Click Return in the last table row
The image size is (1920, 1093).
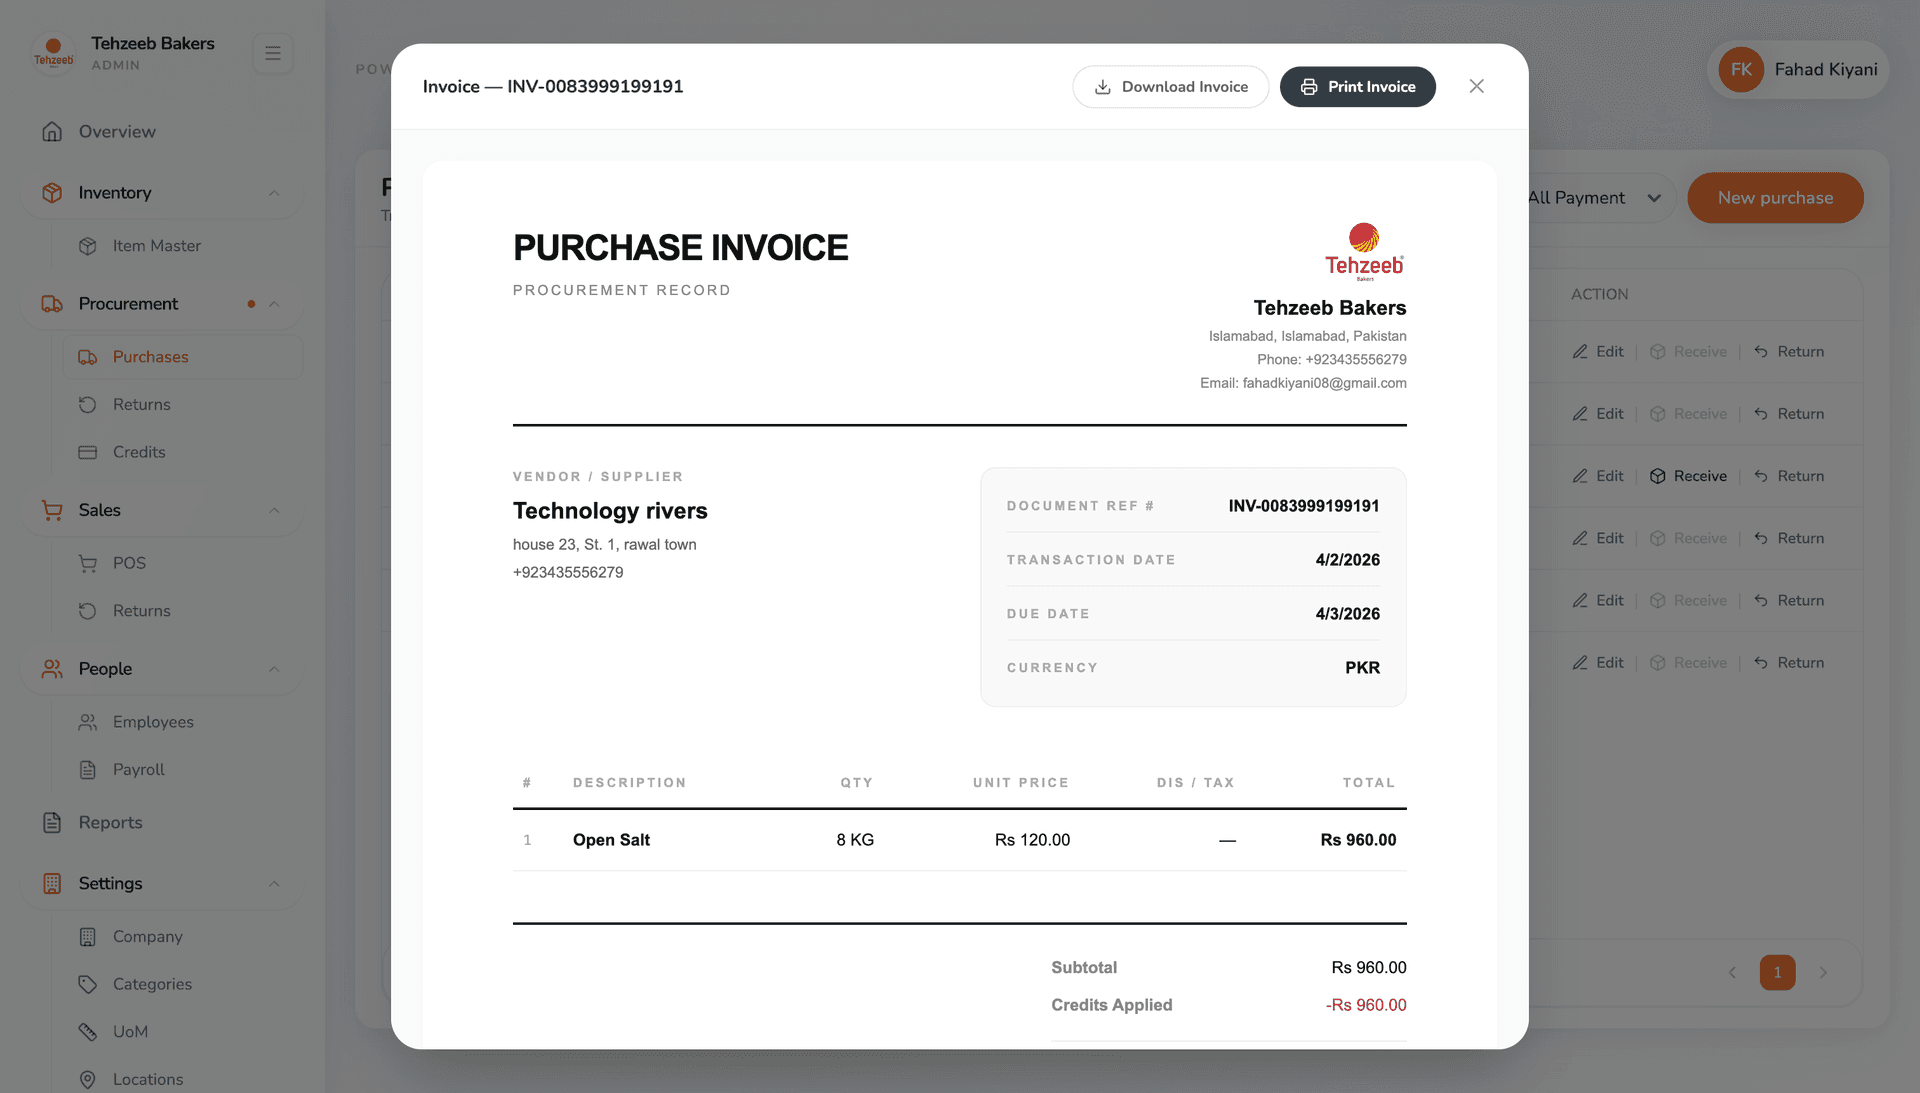1789,663
